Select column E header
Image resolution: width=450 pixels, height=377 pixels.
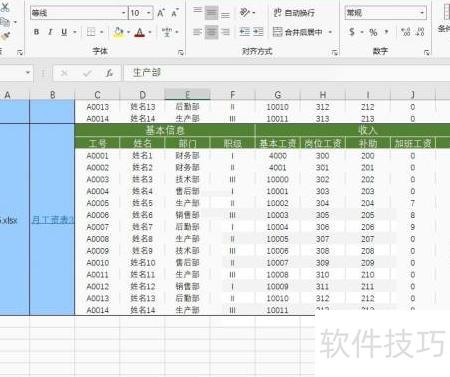[187, 95]
